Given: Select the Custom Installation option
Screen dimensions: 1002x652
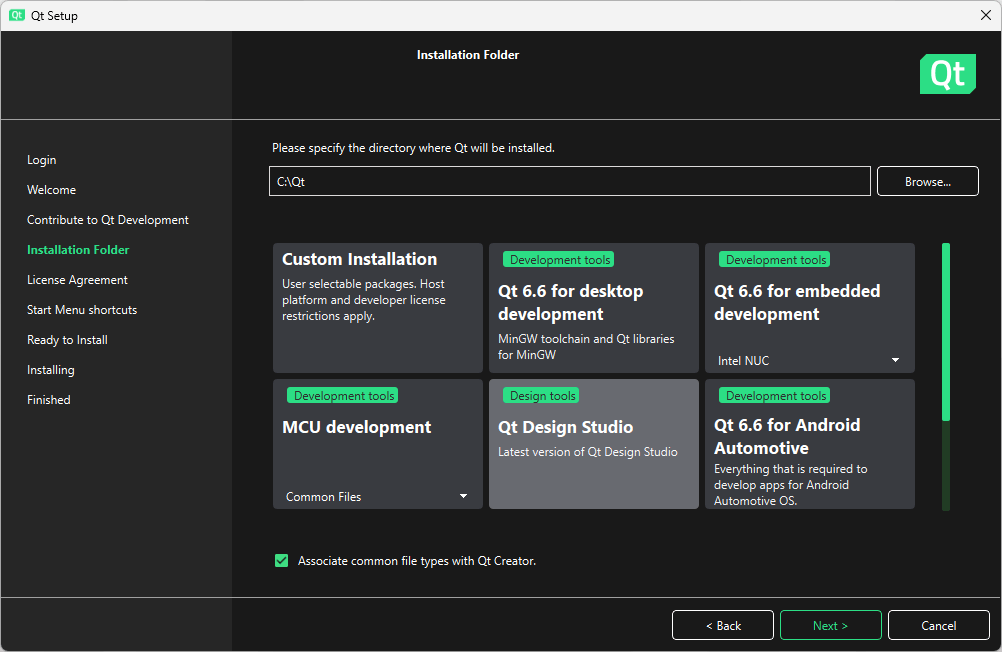Looking at the screenshot, I should coord(377,308).
